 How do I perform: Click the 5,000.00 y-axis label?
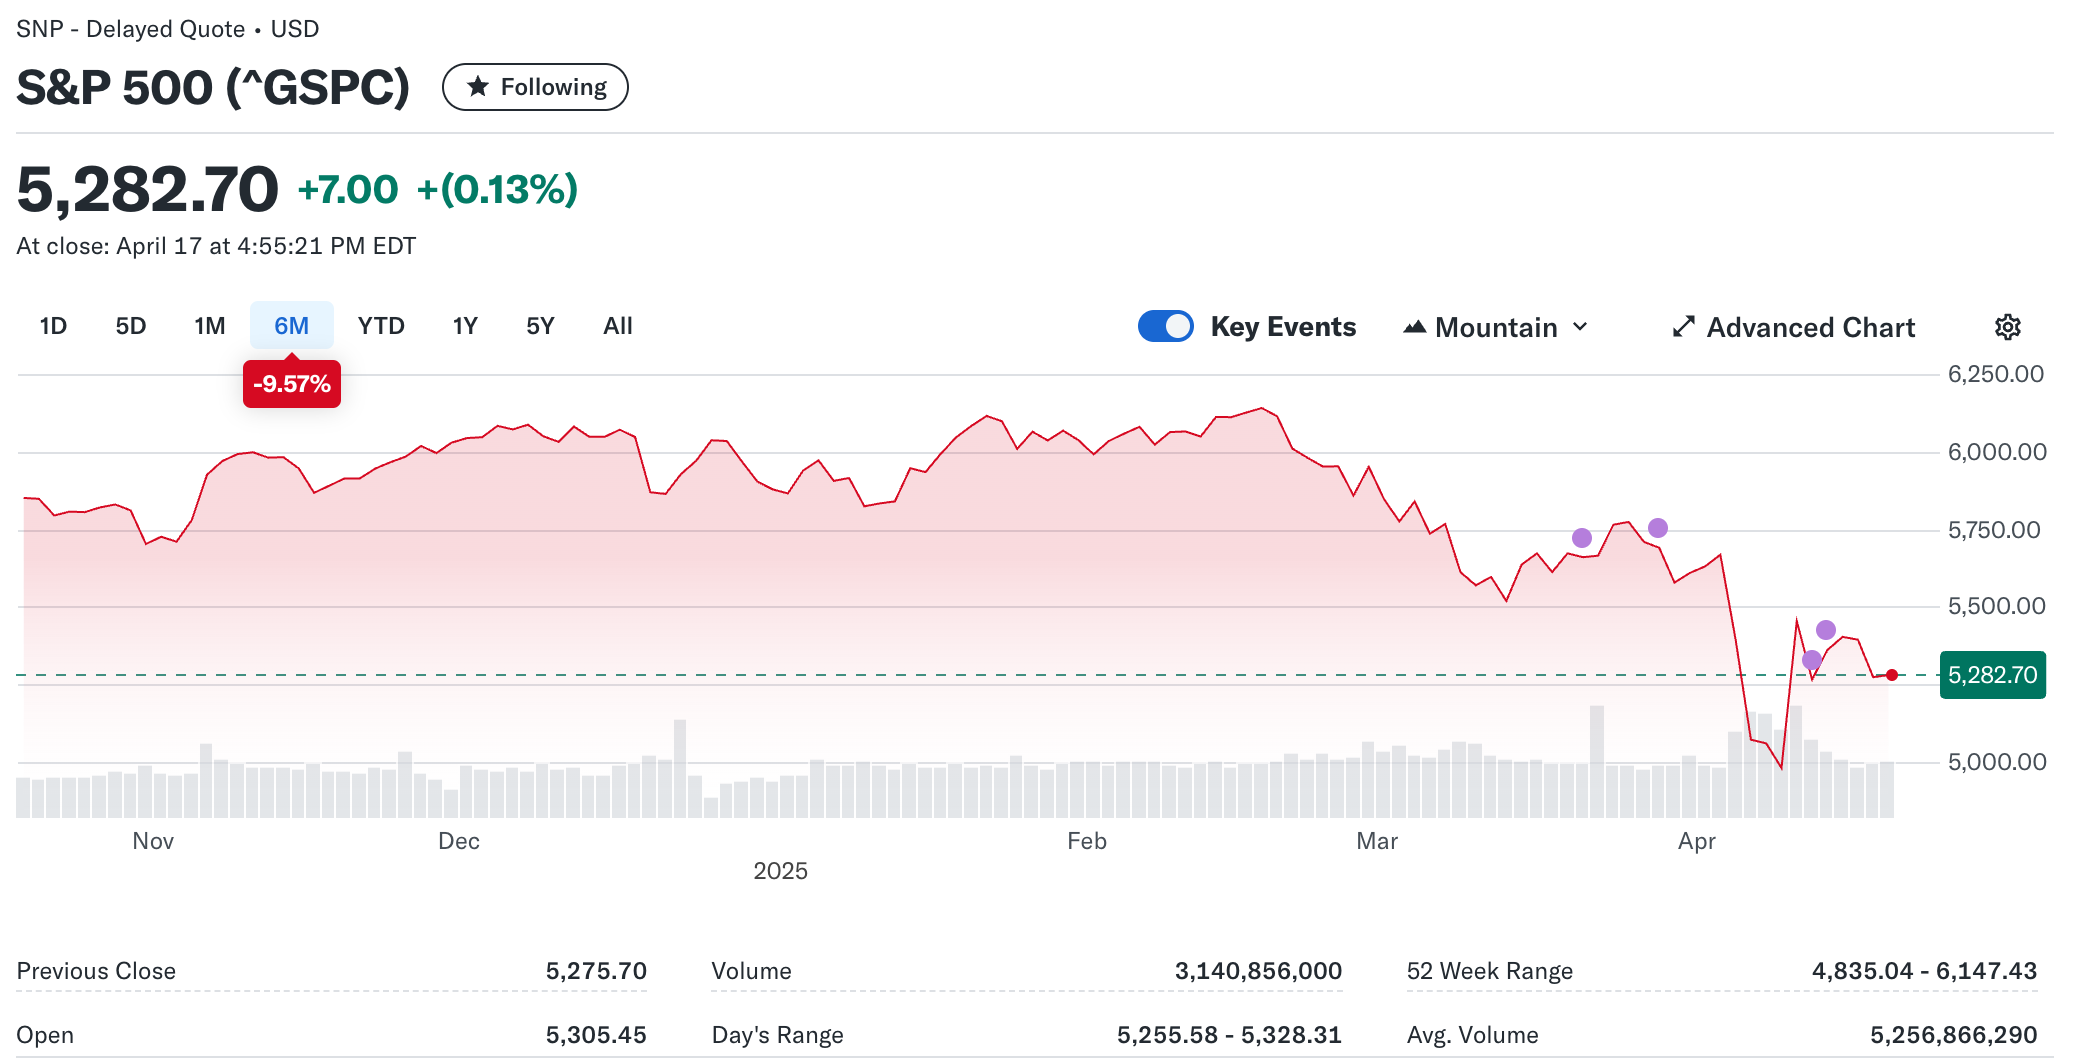click(1997, 762)
